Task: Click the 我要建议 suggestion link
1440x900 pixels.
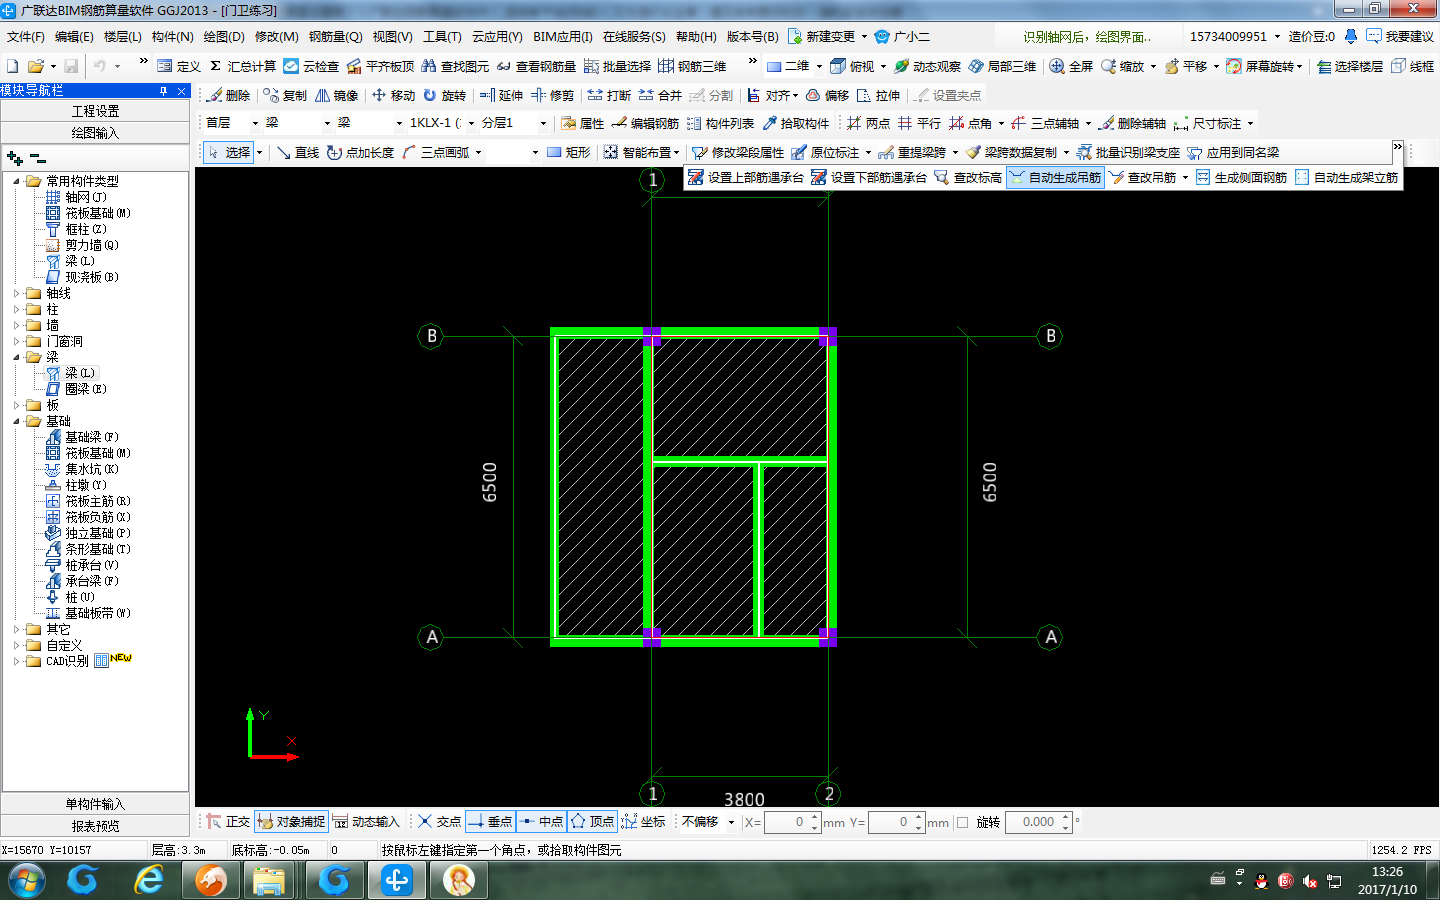Action: coord(1400,36)
